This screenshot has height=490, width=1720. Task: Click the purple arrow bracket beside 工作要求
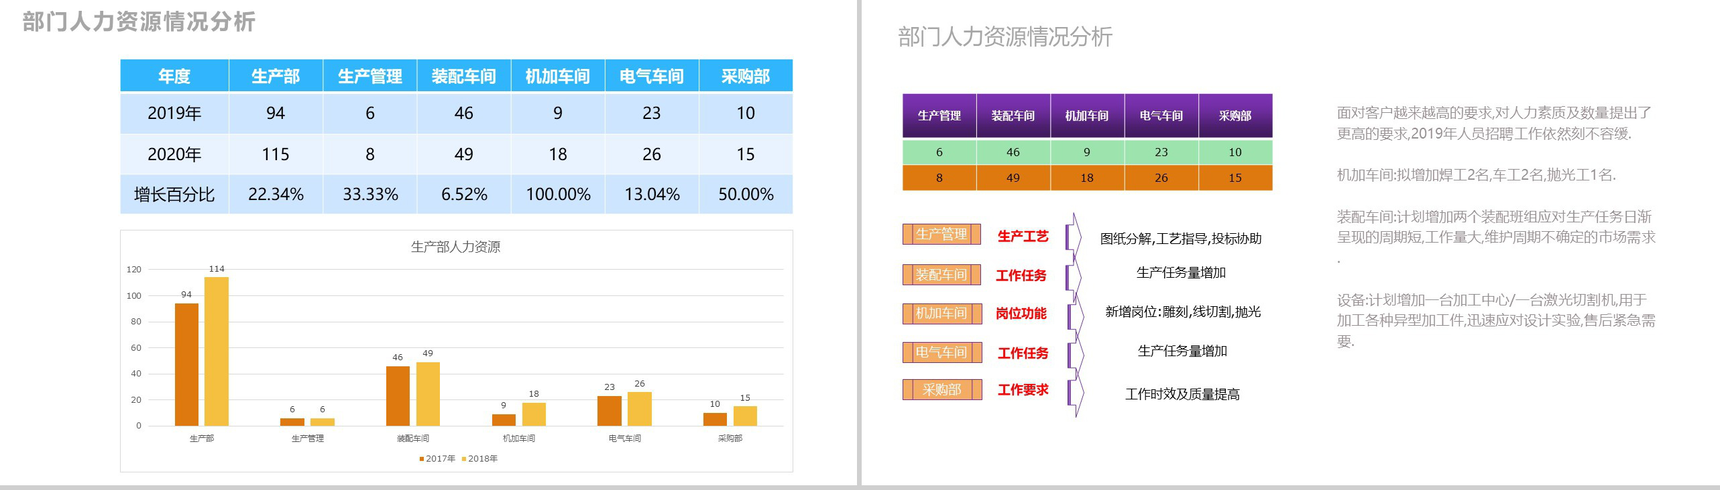tap(1074, 392)
